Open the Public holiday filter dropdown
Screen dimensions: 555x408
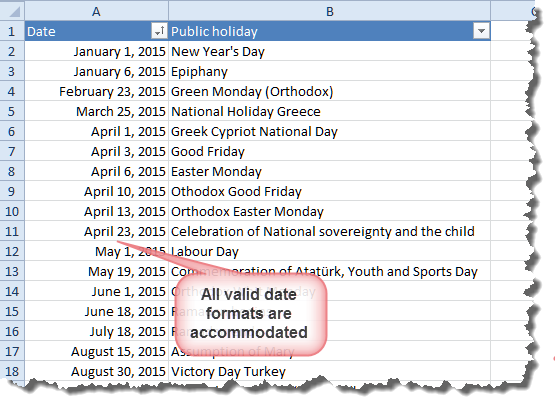point(481,31)
